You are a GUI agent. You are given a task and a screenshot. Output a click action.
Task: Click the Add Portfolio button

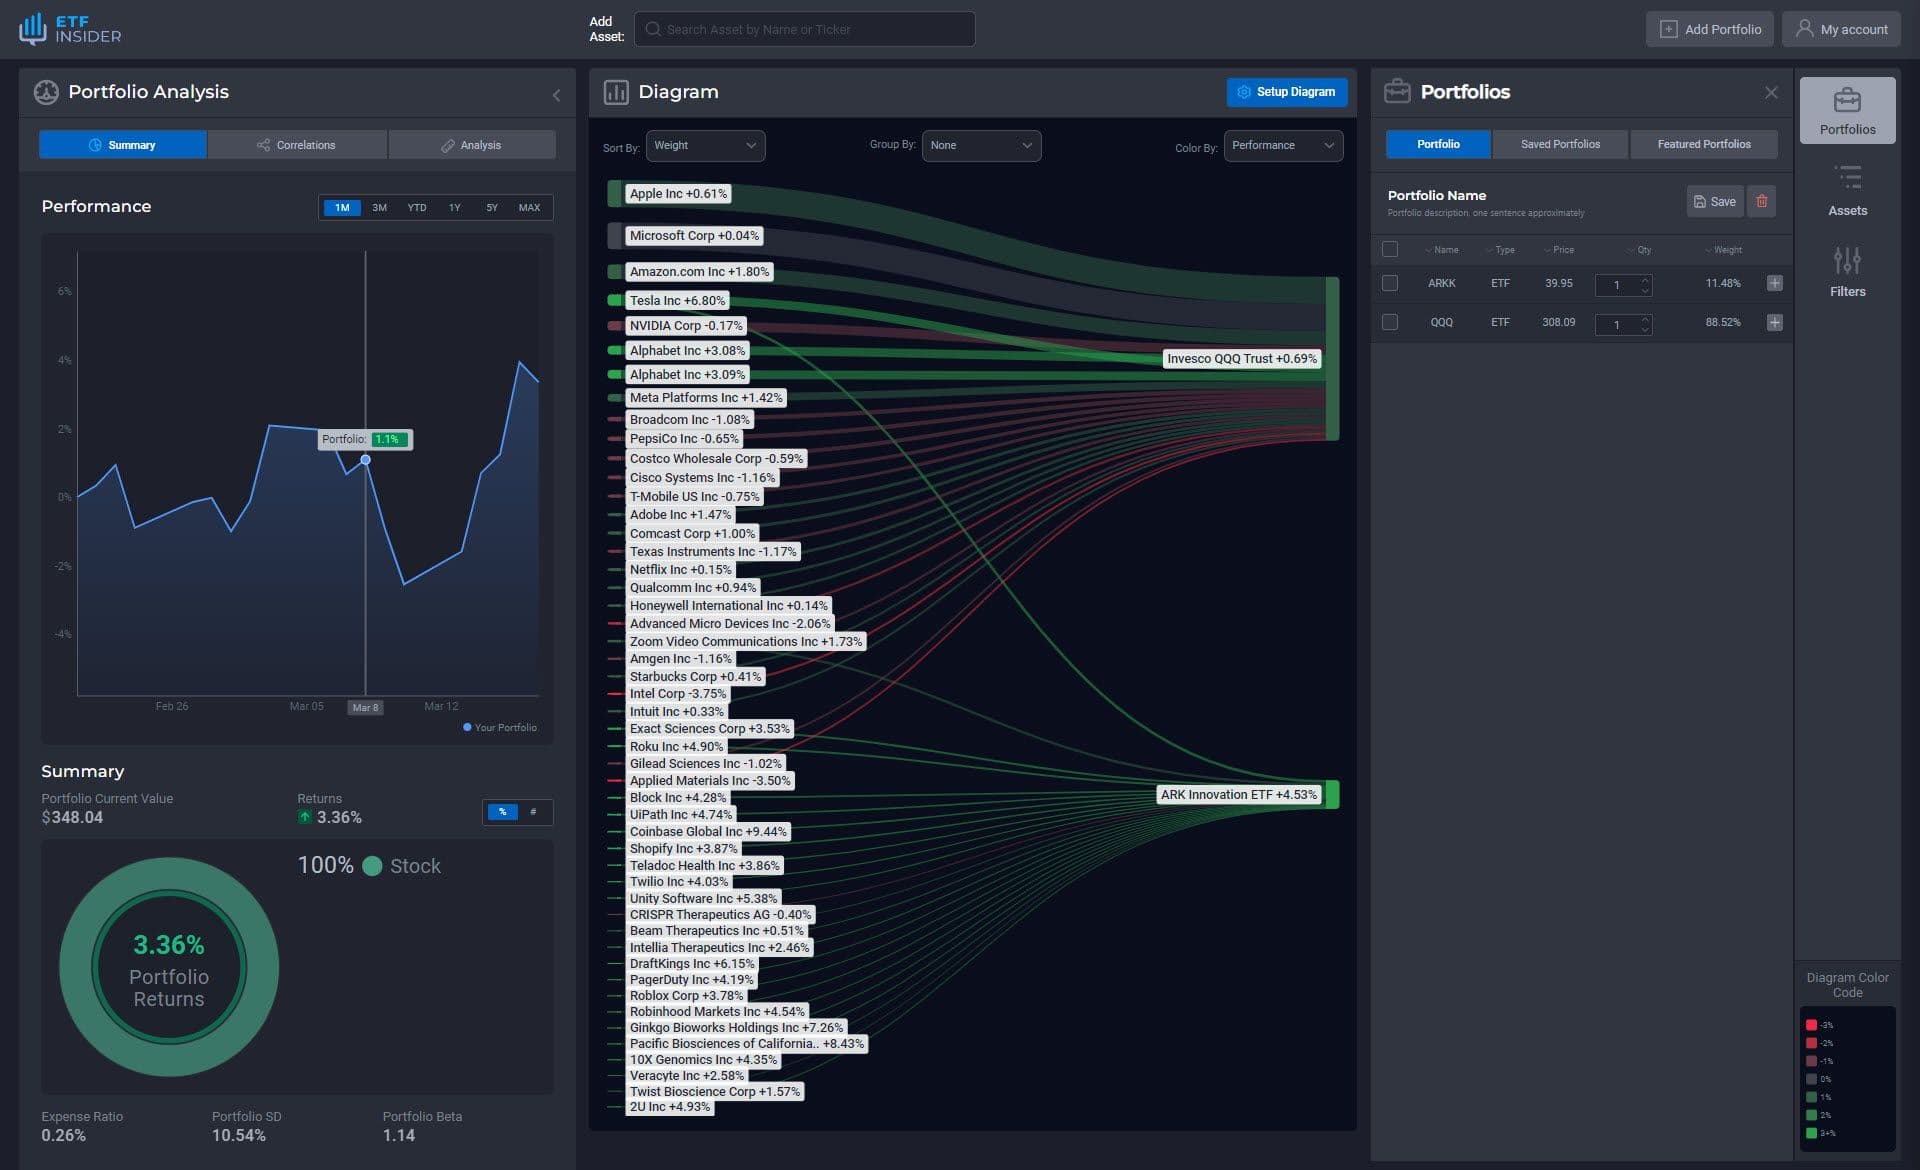(x=1710, y=29)
